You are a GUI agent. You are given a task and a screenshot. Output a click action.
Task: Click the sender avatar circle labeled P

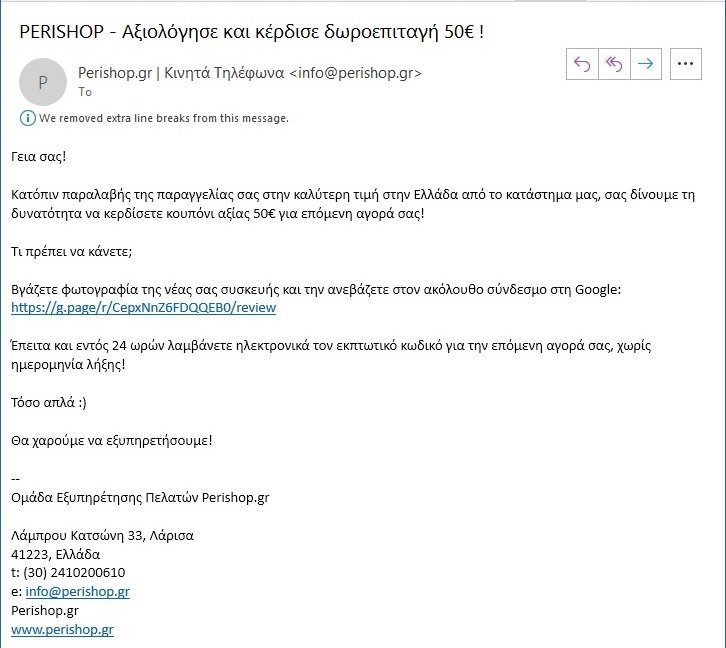(x=43, y=82)
